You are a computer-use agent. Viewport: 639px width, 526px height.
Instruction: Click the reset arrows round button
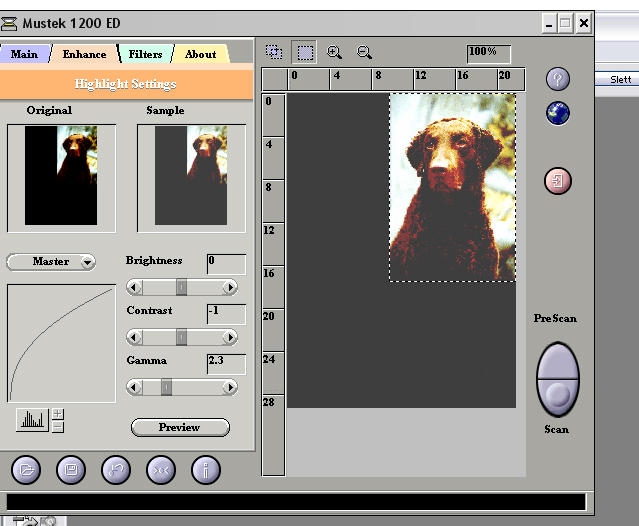tap(161, 470)
